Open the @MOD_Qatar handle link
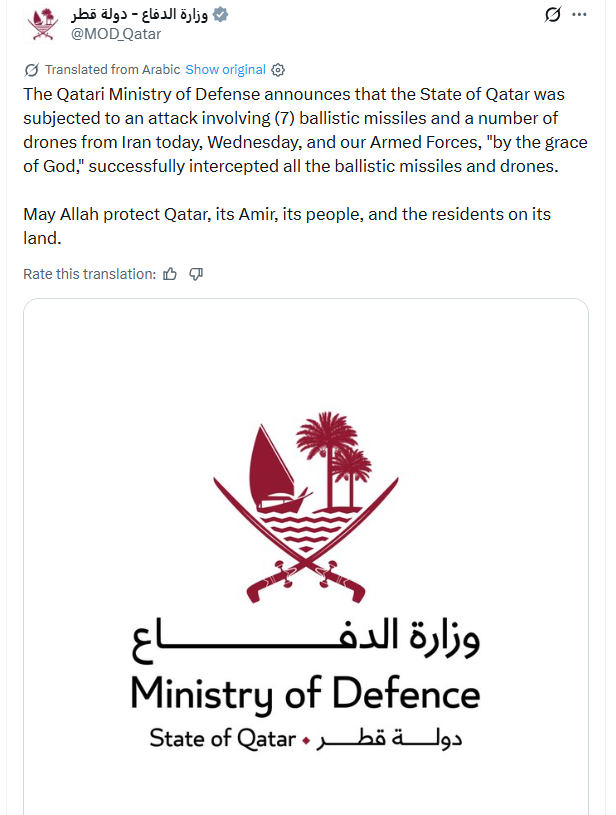Image resolution: width=616 pixels, height=815 pixels. point(114,34)
